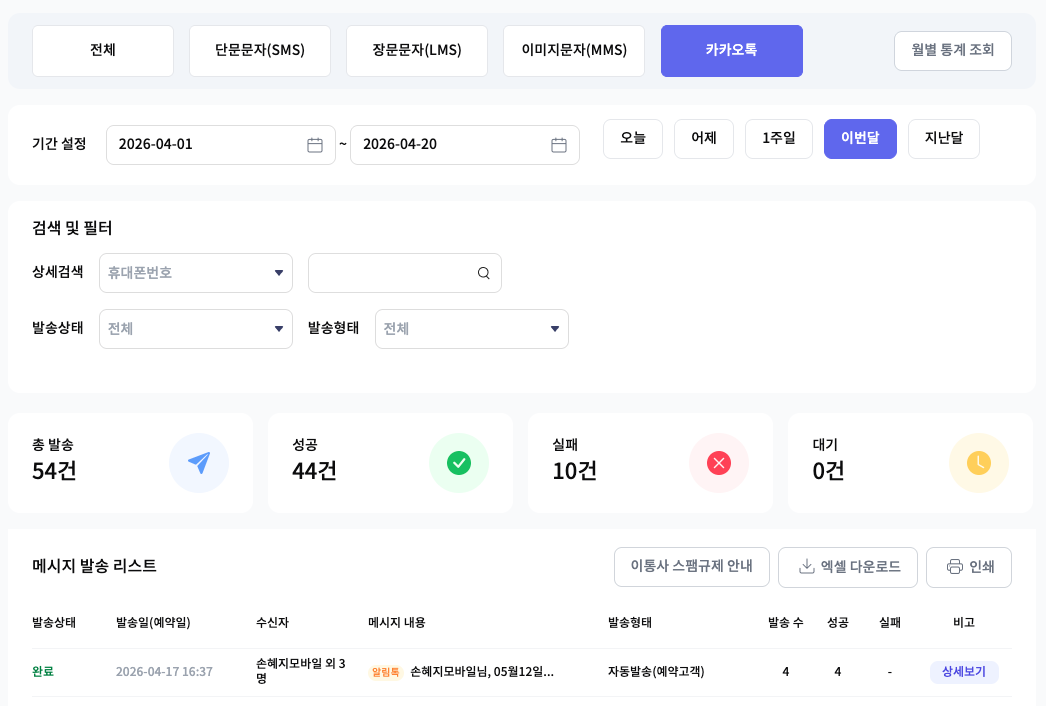The image size is (1046, 706).
Task: Click the green success checkmark icon
Action: coord(459,463)
